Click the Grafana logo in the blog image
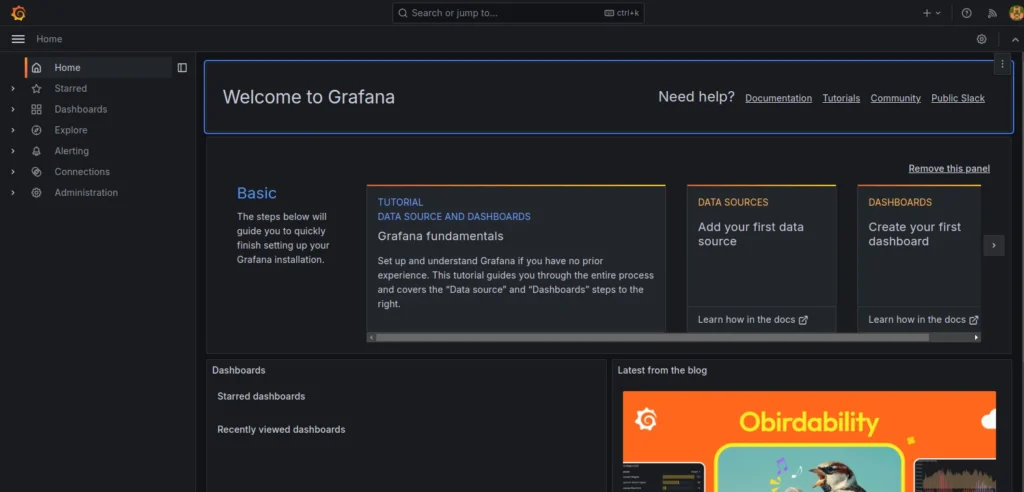 coord(646,419)
